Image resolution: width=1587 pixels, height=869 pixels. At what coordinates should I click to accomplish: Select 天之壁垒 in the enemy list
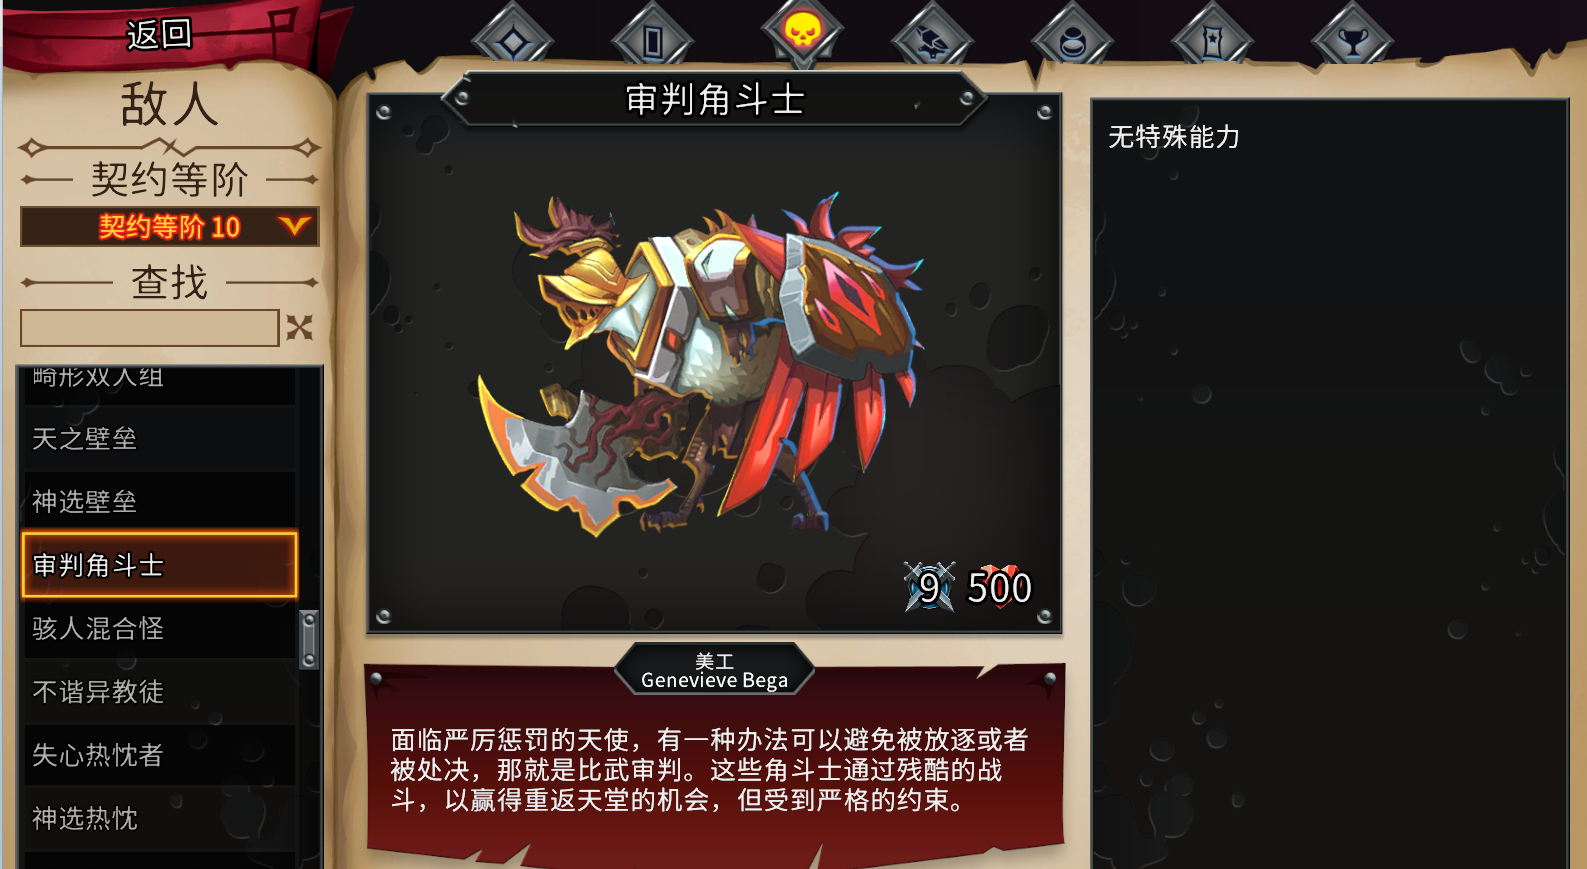click(x=159, y=438)
